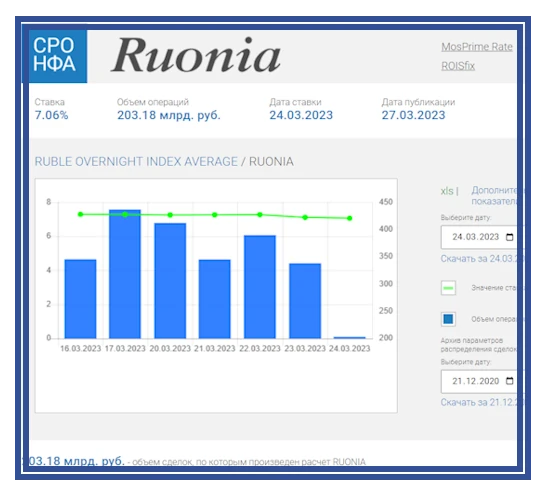Click the Ruonia title heading
This screenshot has width=550, height=500.
point(196,55)
